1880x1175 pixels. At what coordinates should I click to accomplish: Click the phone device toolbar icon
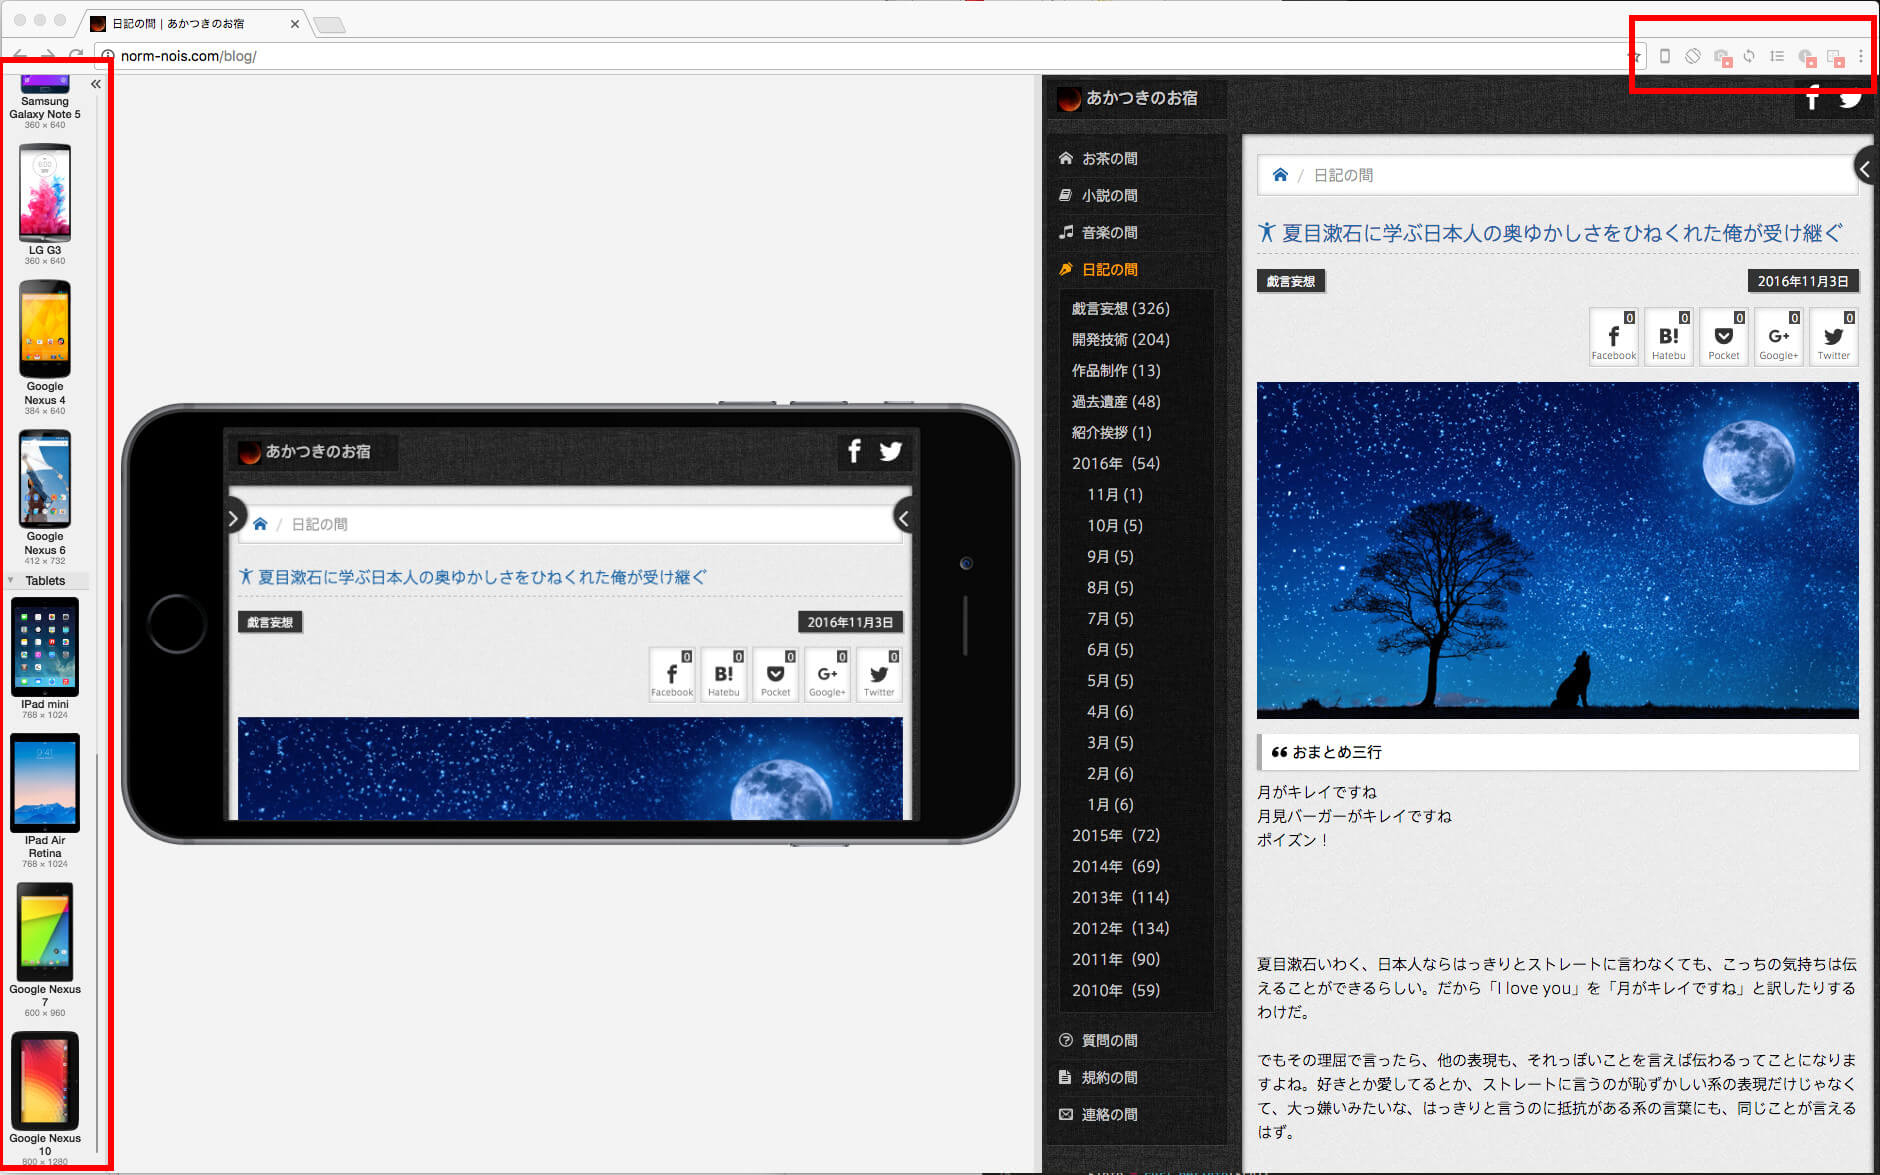pyautogui.click(x=1665, y=56)
